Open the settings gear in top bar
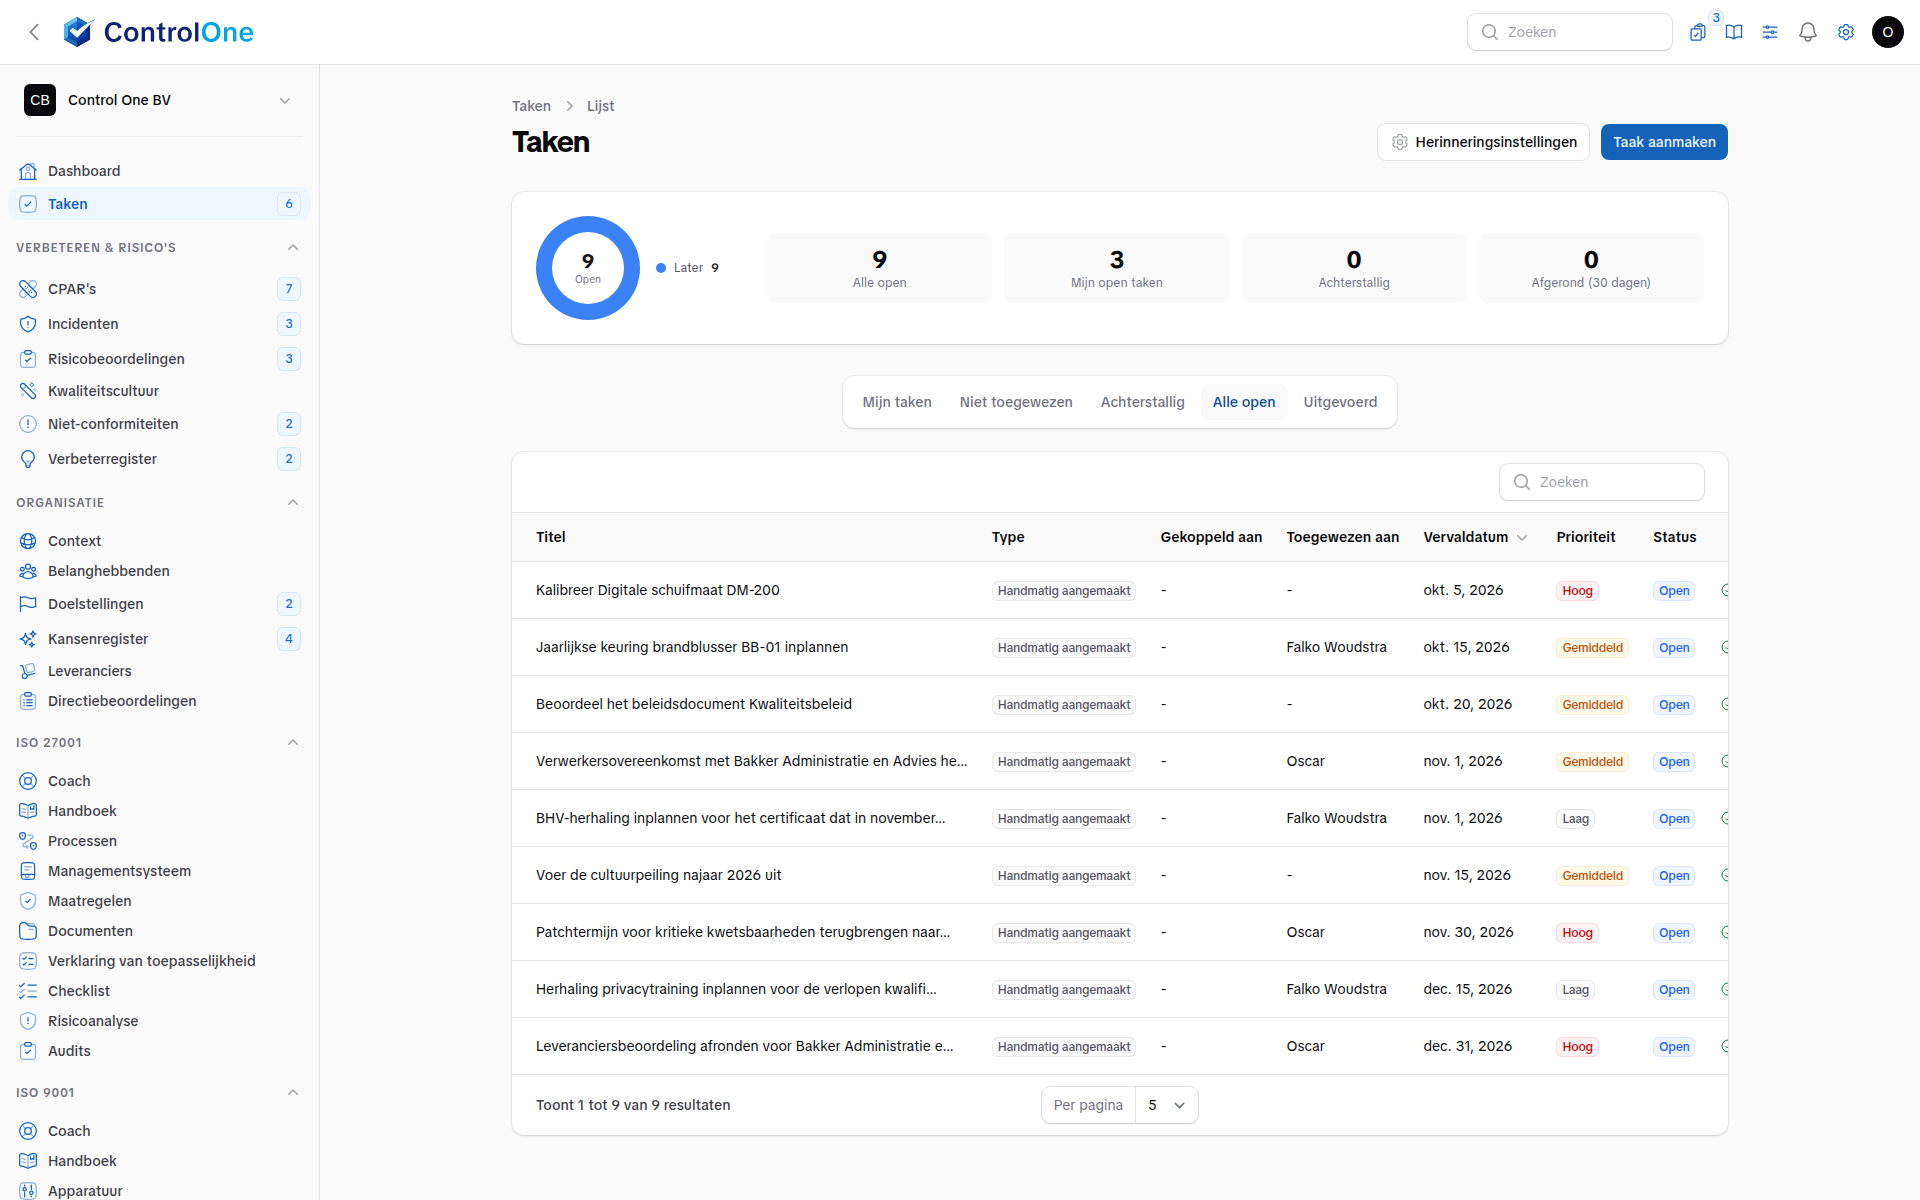1920x1200 pixels. click(1845, 32)
